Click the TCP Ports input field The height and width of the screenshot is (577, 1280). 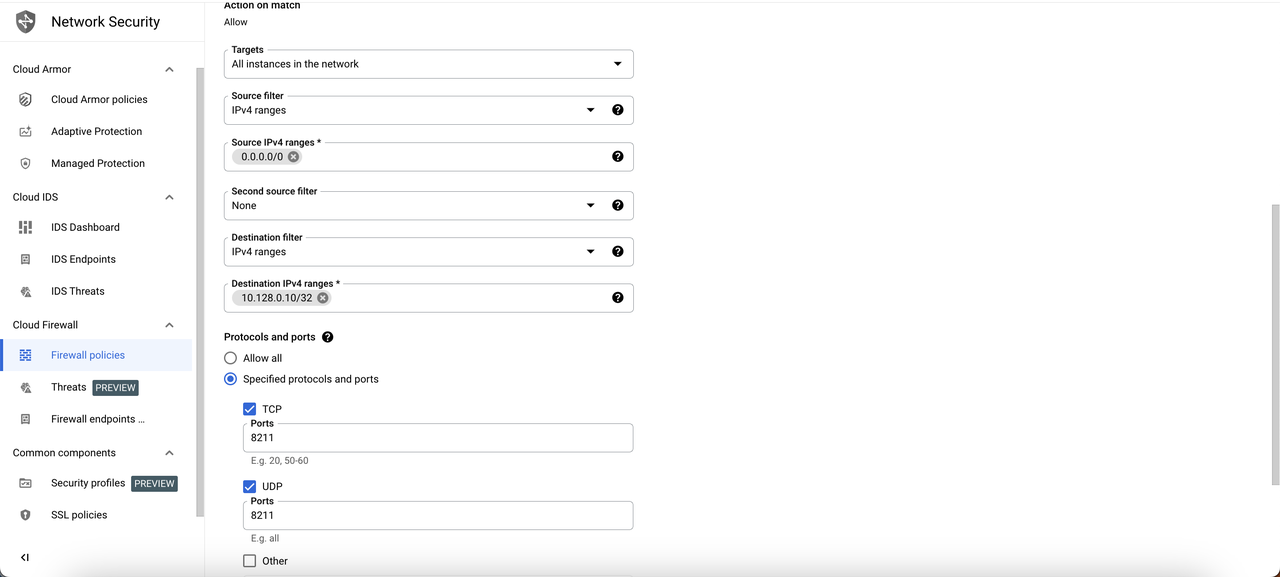(438, 438)
